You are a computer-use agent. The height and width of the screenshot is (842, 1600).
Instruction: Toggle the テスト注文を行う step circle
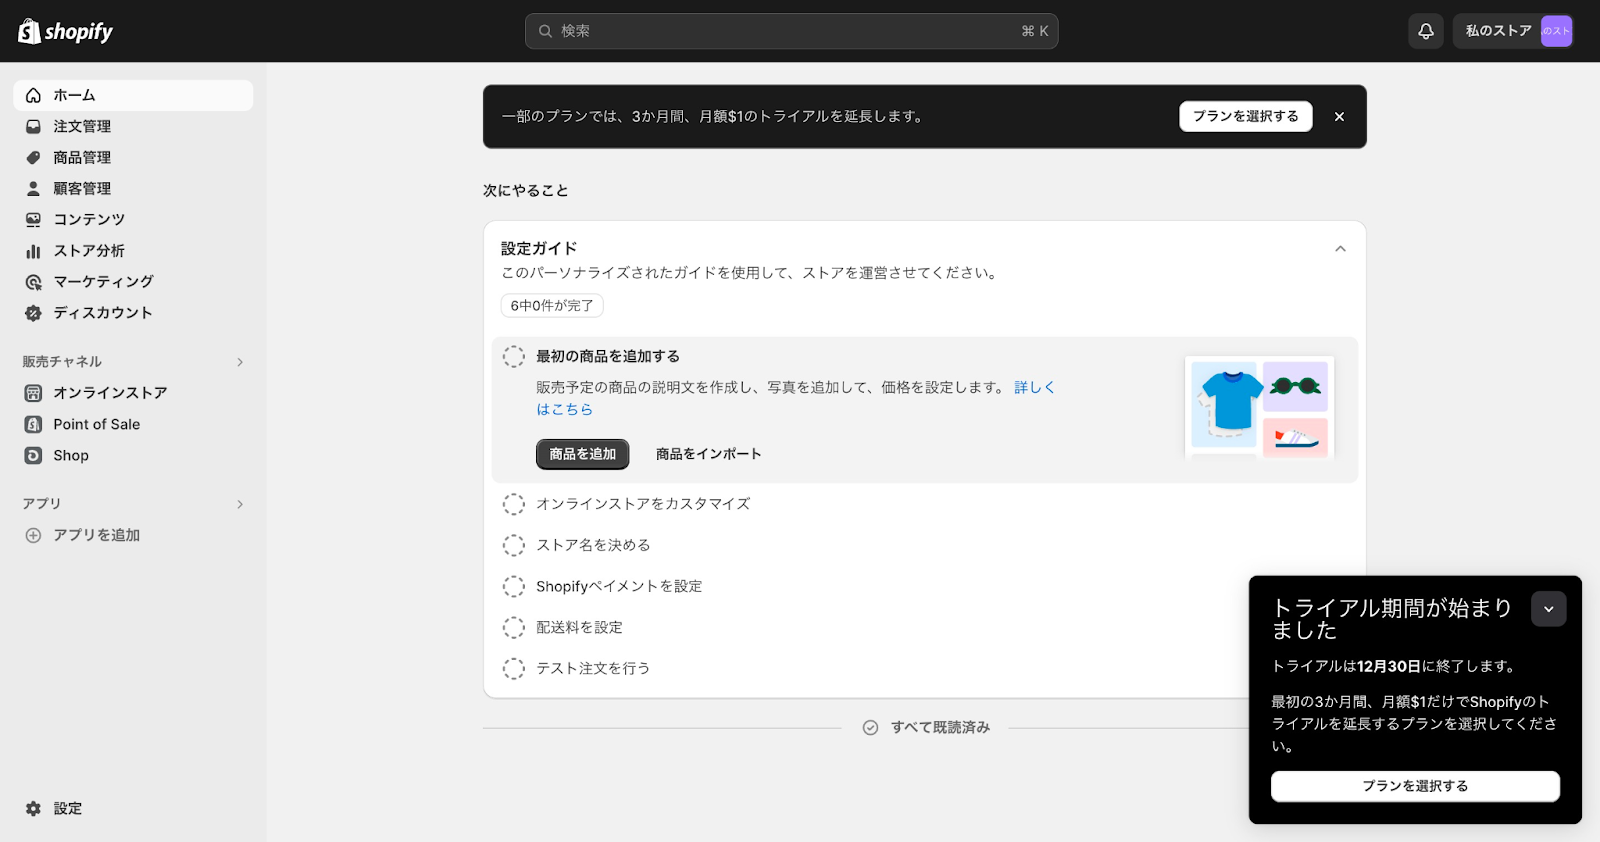click(513, 668)
